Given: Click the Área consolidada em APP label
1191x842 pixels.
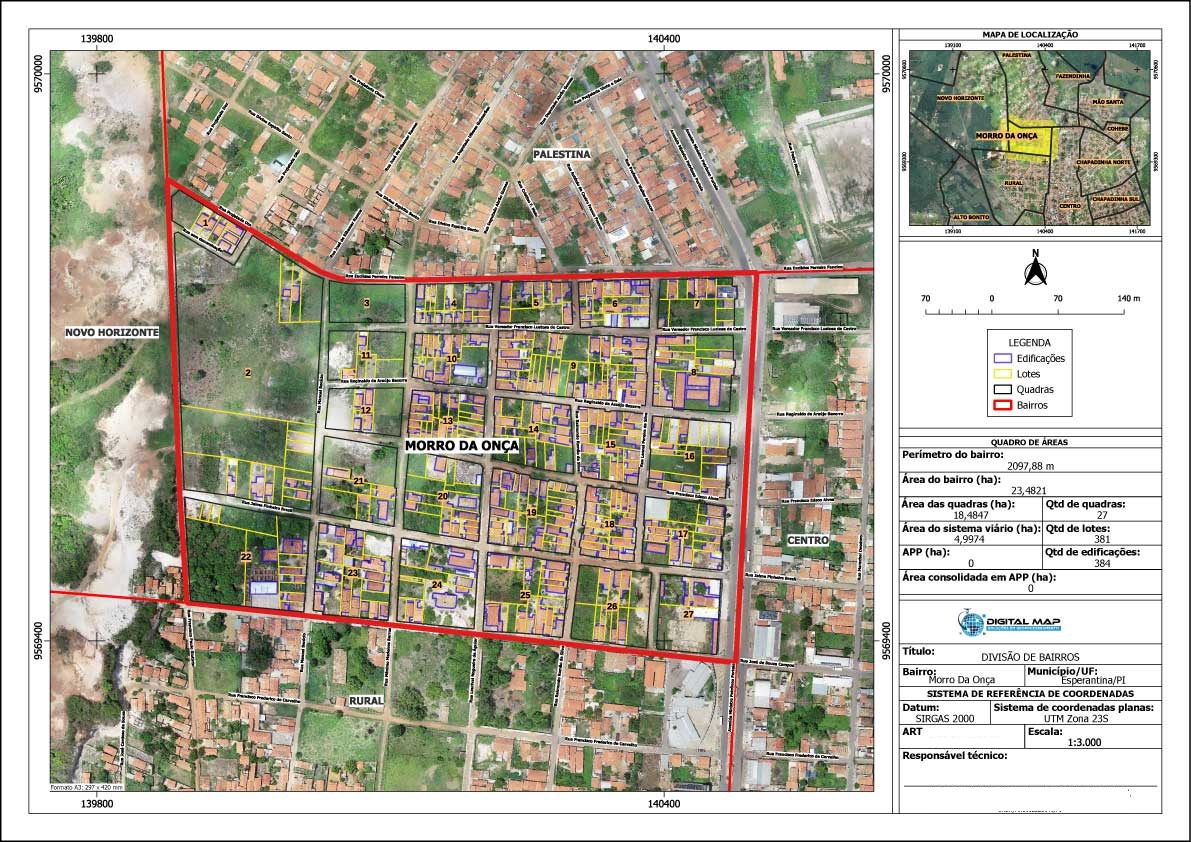Looking at the screenshot, I should tap(978, 577).
